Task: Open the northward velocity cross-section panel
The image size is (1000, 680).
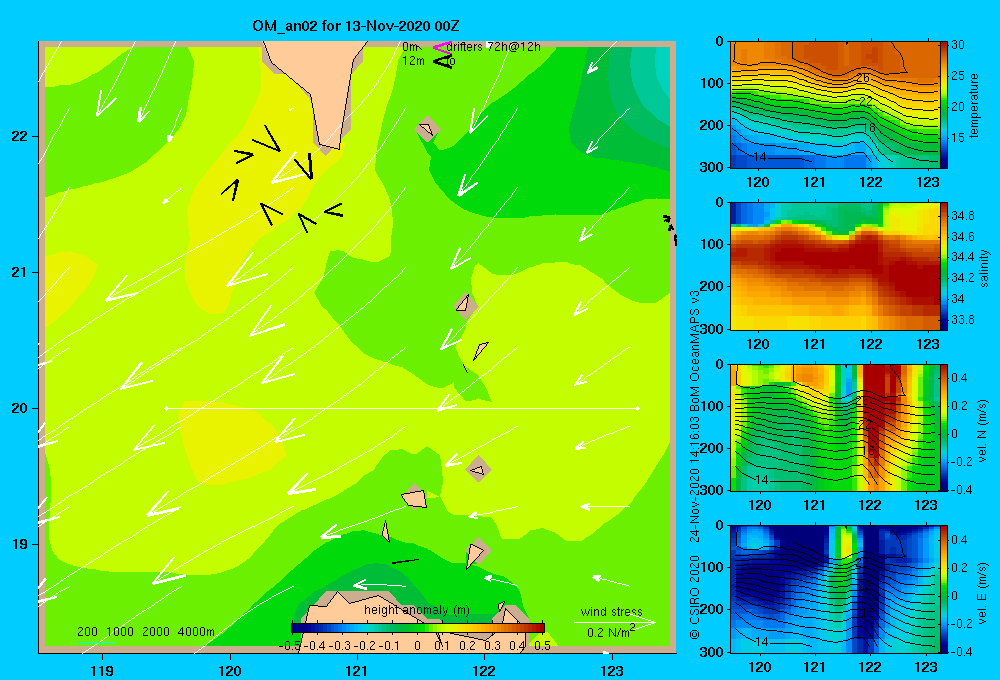Action: click(x=835, y=428)
